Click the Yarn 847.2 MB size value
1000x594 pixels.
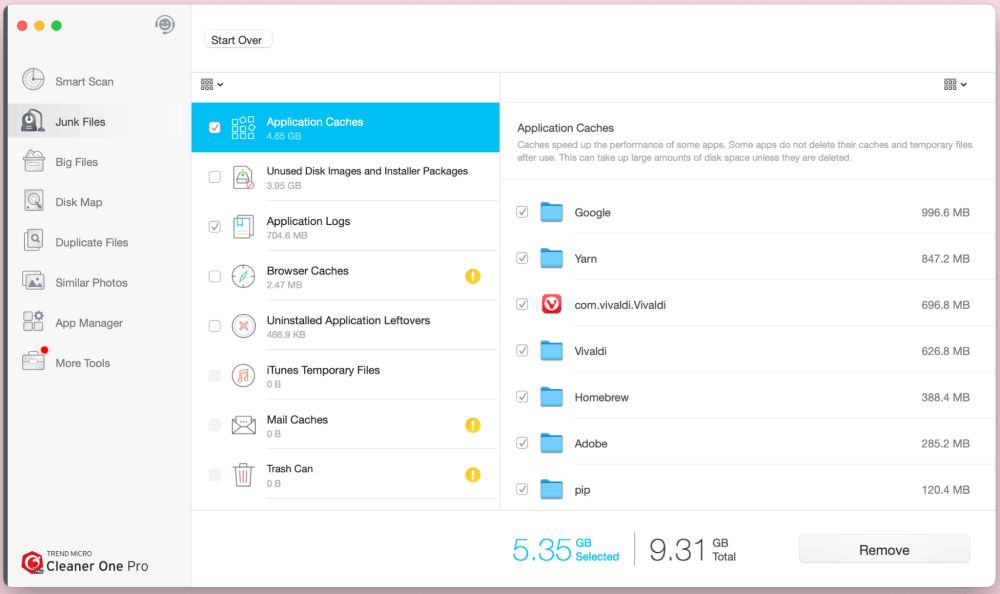[945, 258]
